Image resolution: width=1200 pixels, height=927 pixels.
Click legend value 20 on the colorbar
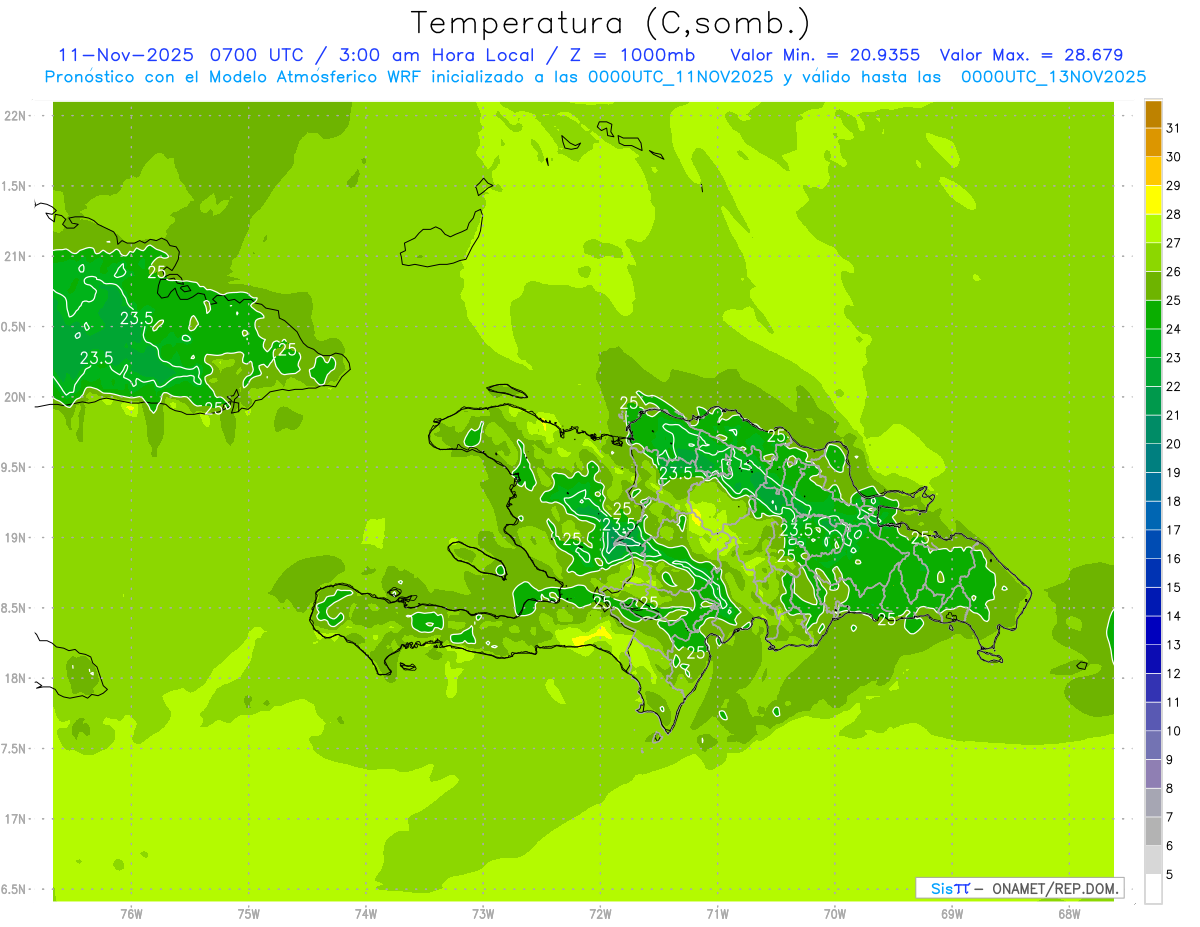pos(1174,444)
